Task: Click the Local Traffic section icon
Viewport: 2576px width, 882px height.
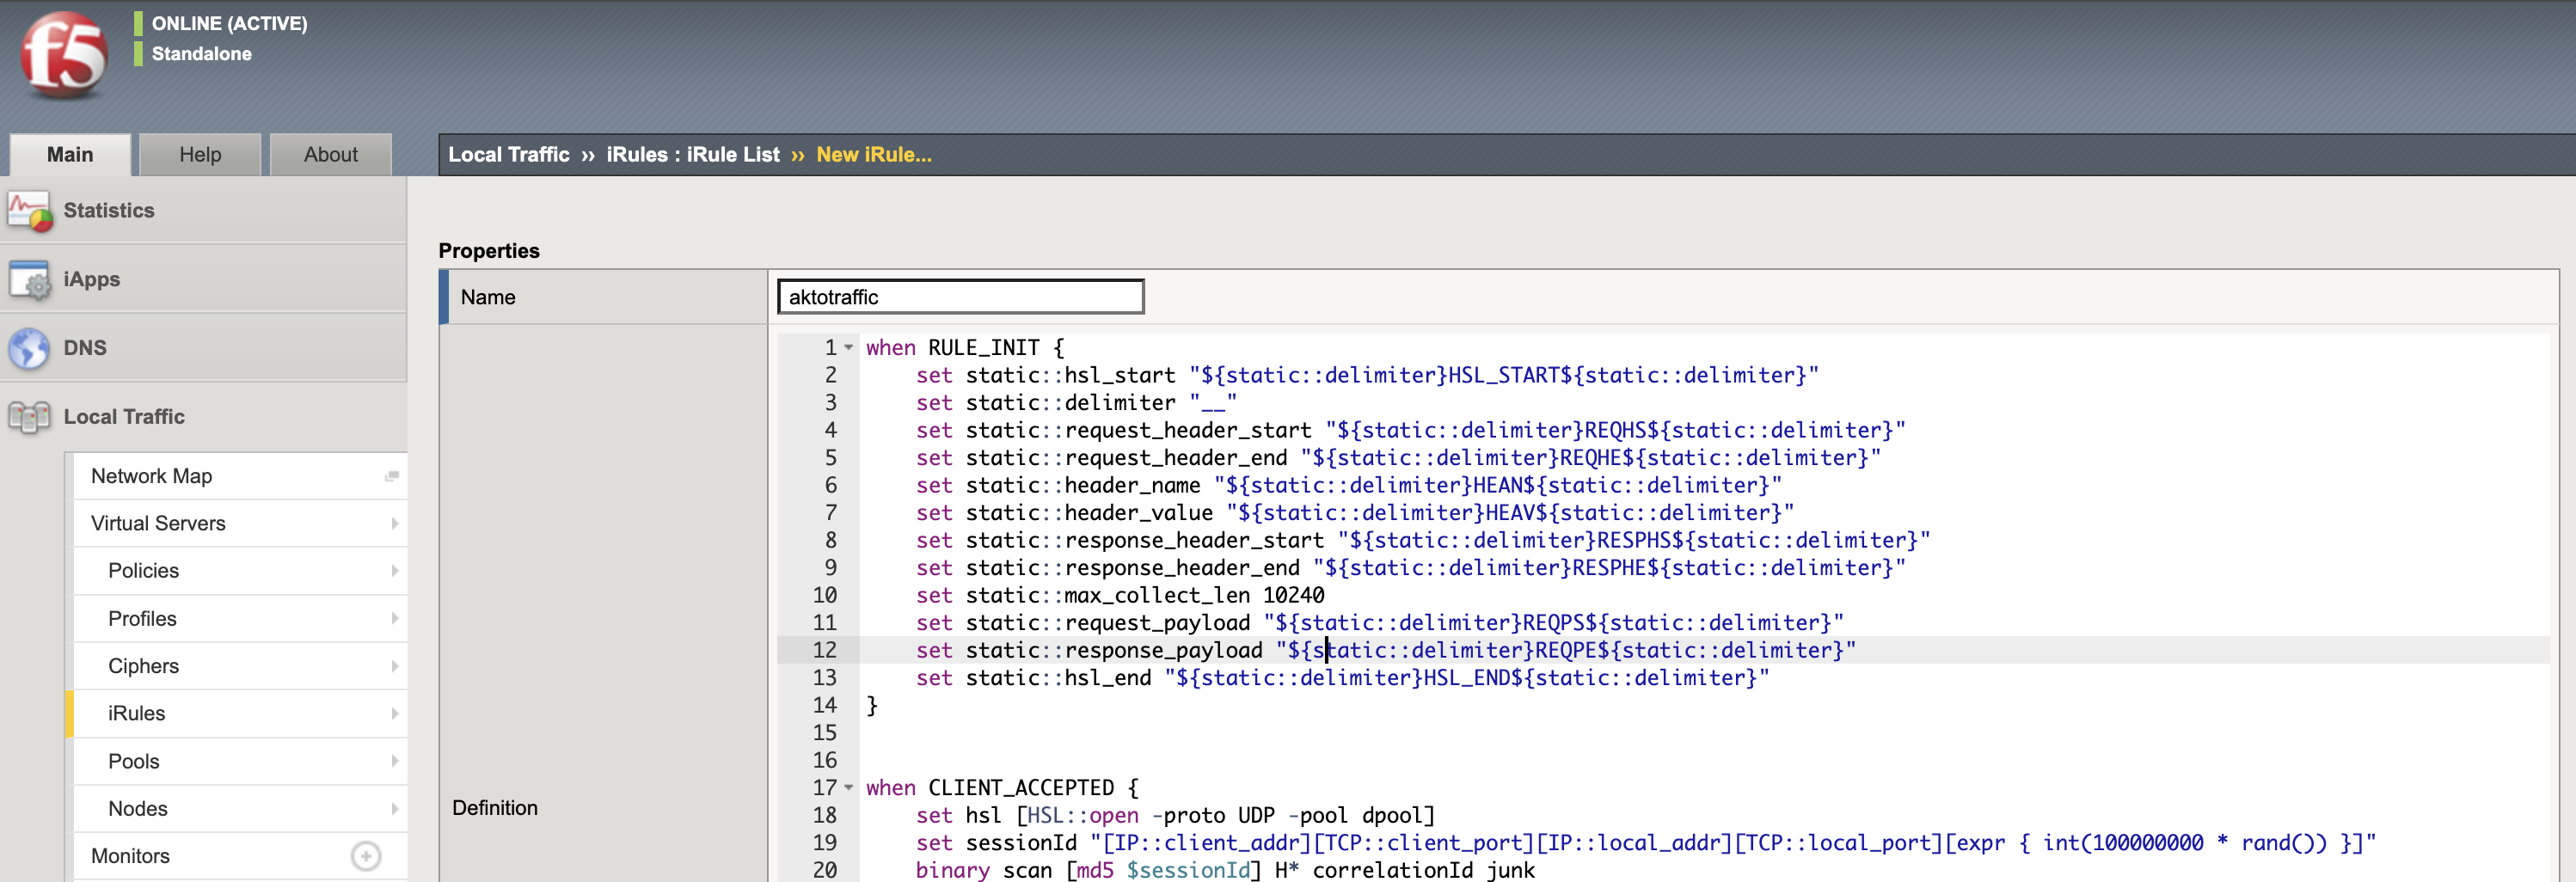Action: [x=29, y=417]
